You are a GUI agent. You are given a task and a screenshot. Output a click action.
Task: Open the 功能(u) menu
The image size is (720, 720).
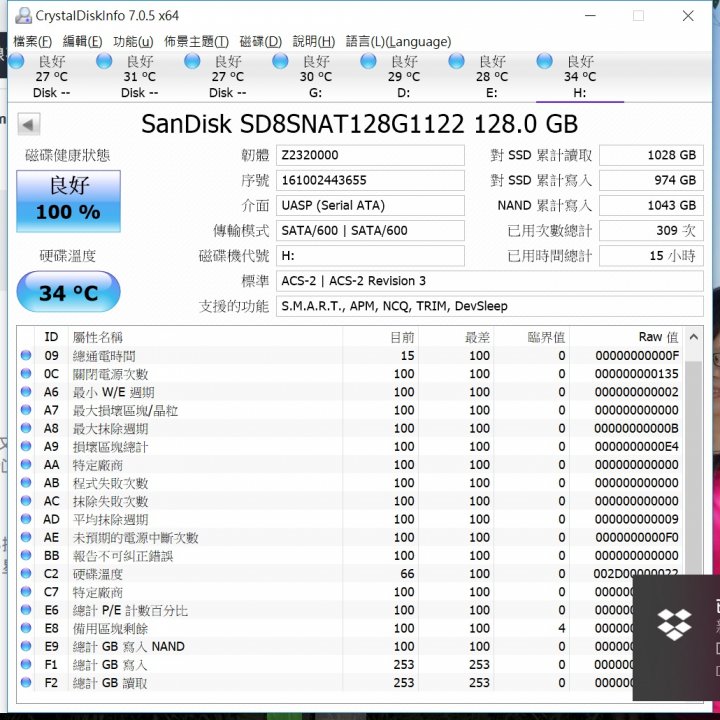(133, 42)
